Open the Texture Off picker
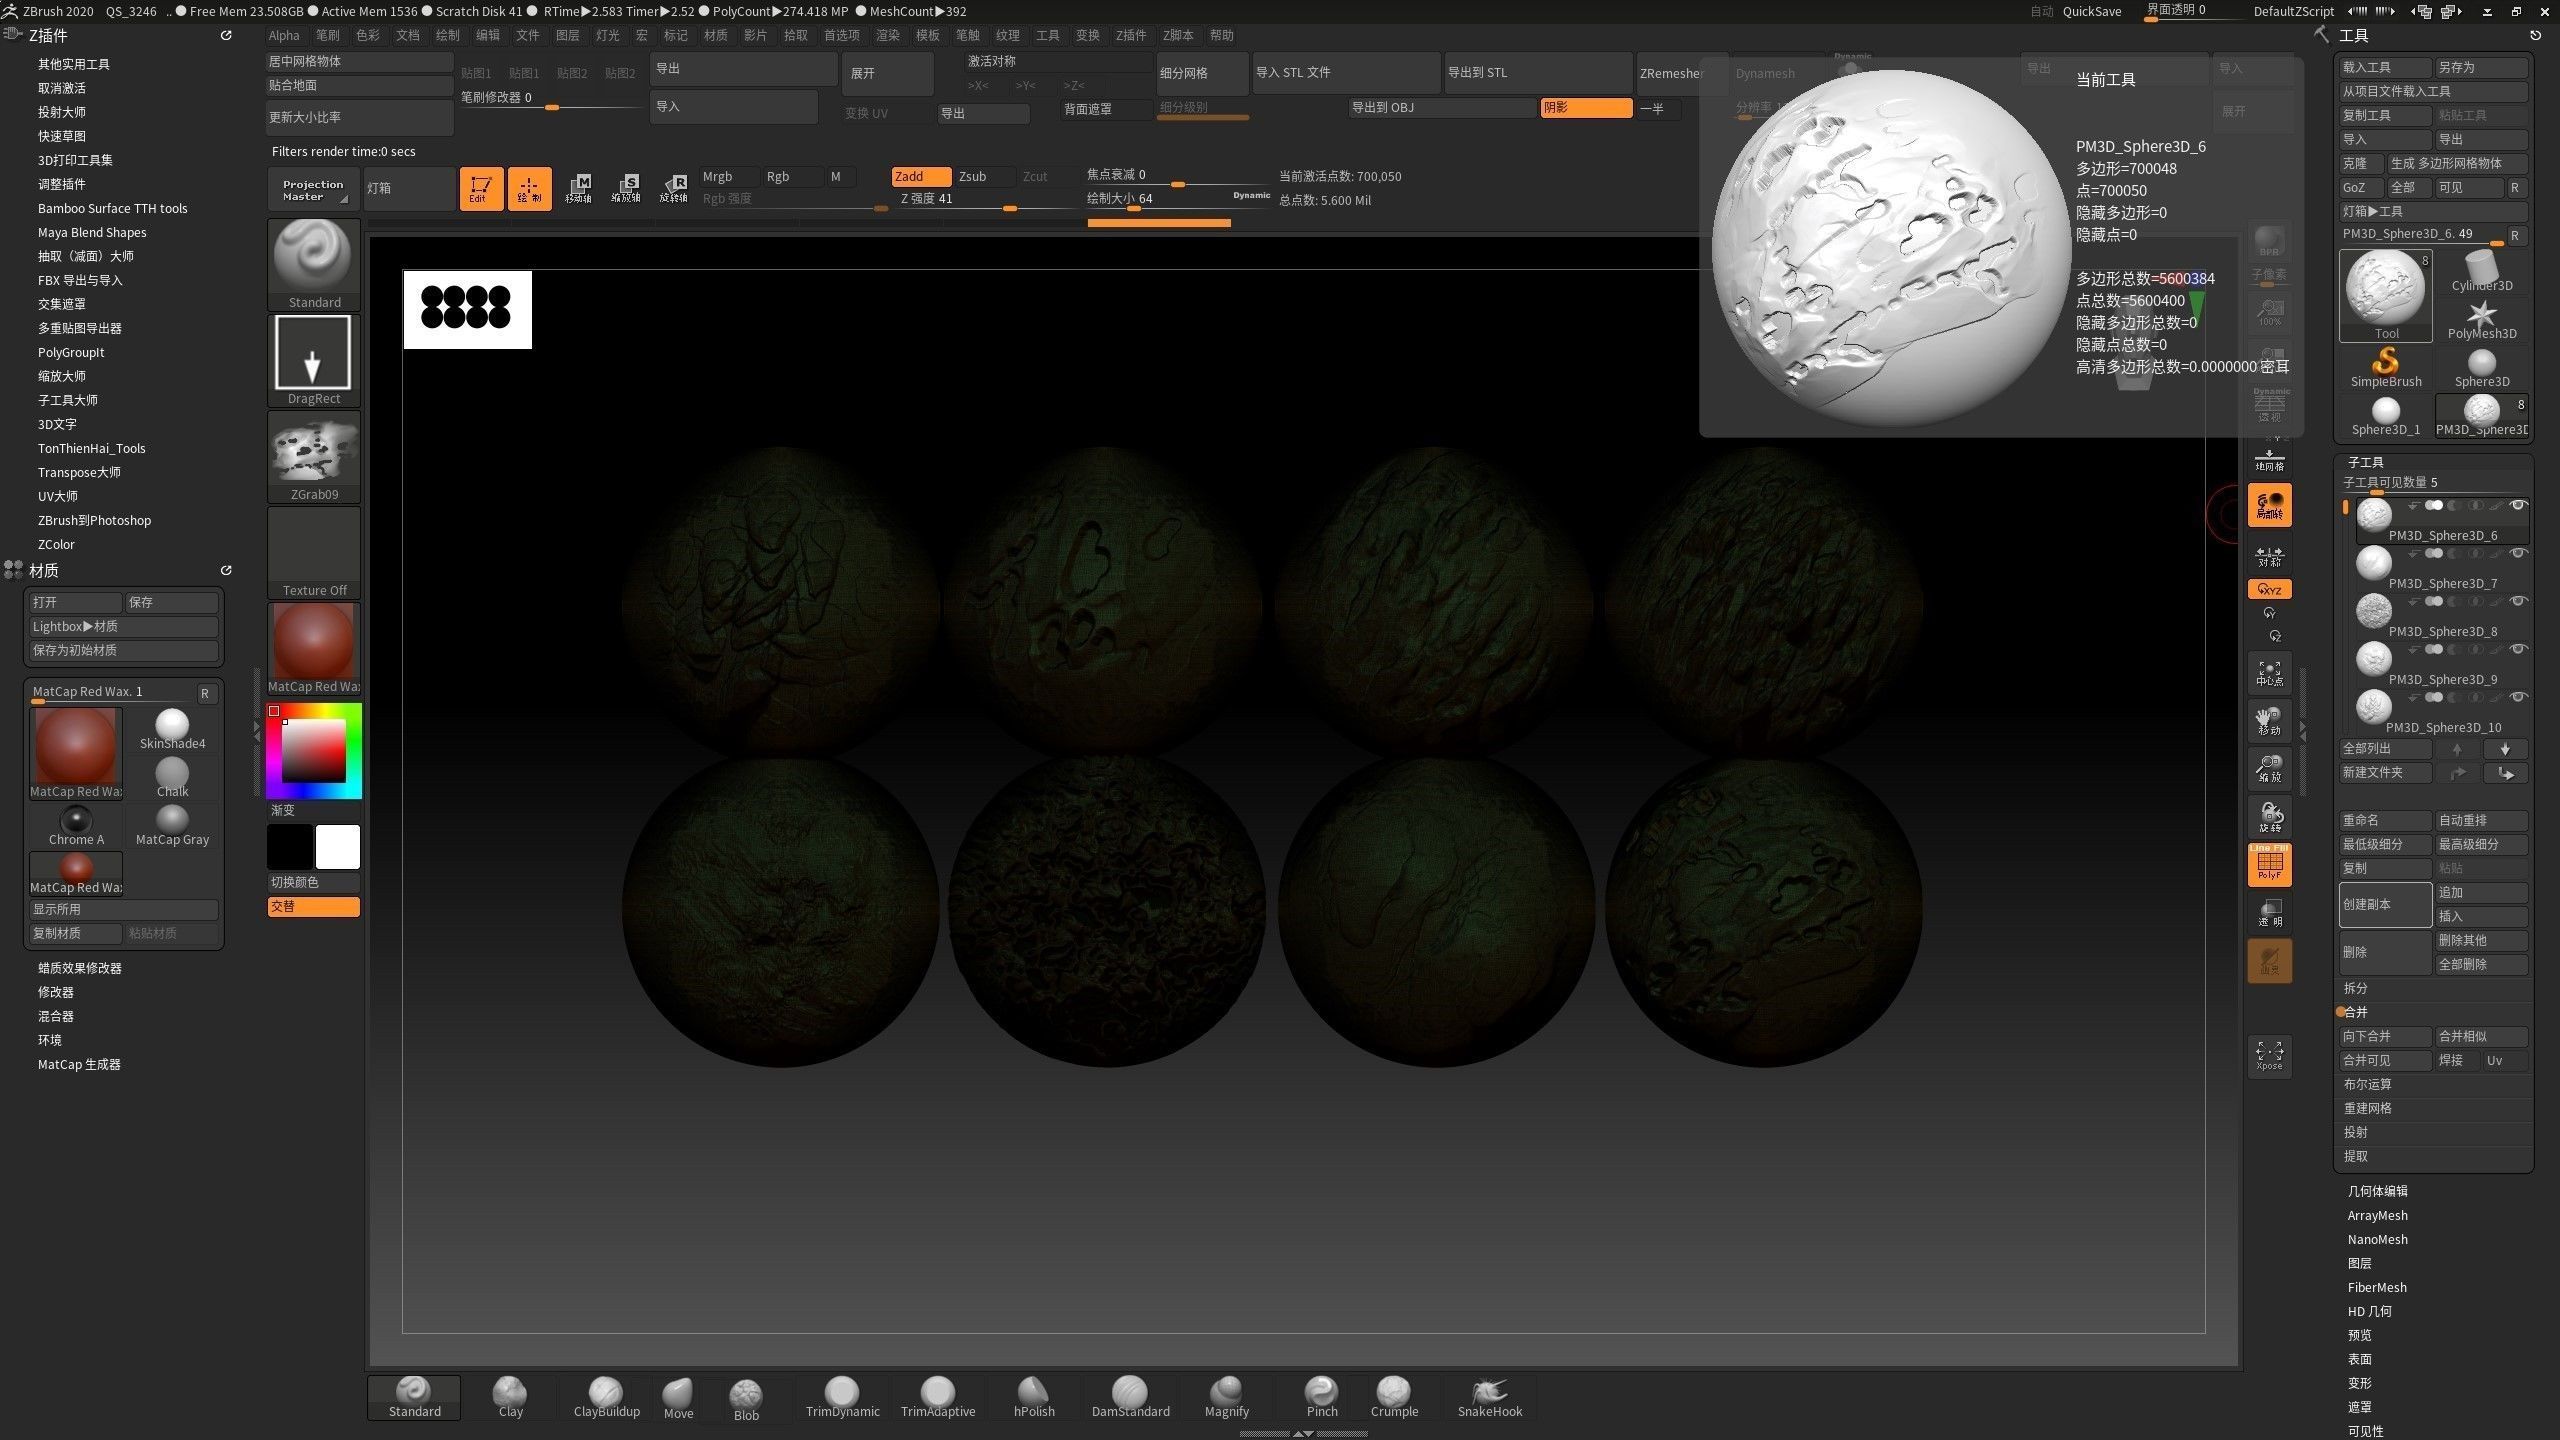The height and width of the screenshot is (1440, 2560). pos(314,553)
